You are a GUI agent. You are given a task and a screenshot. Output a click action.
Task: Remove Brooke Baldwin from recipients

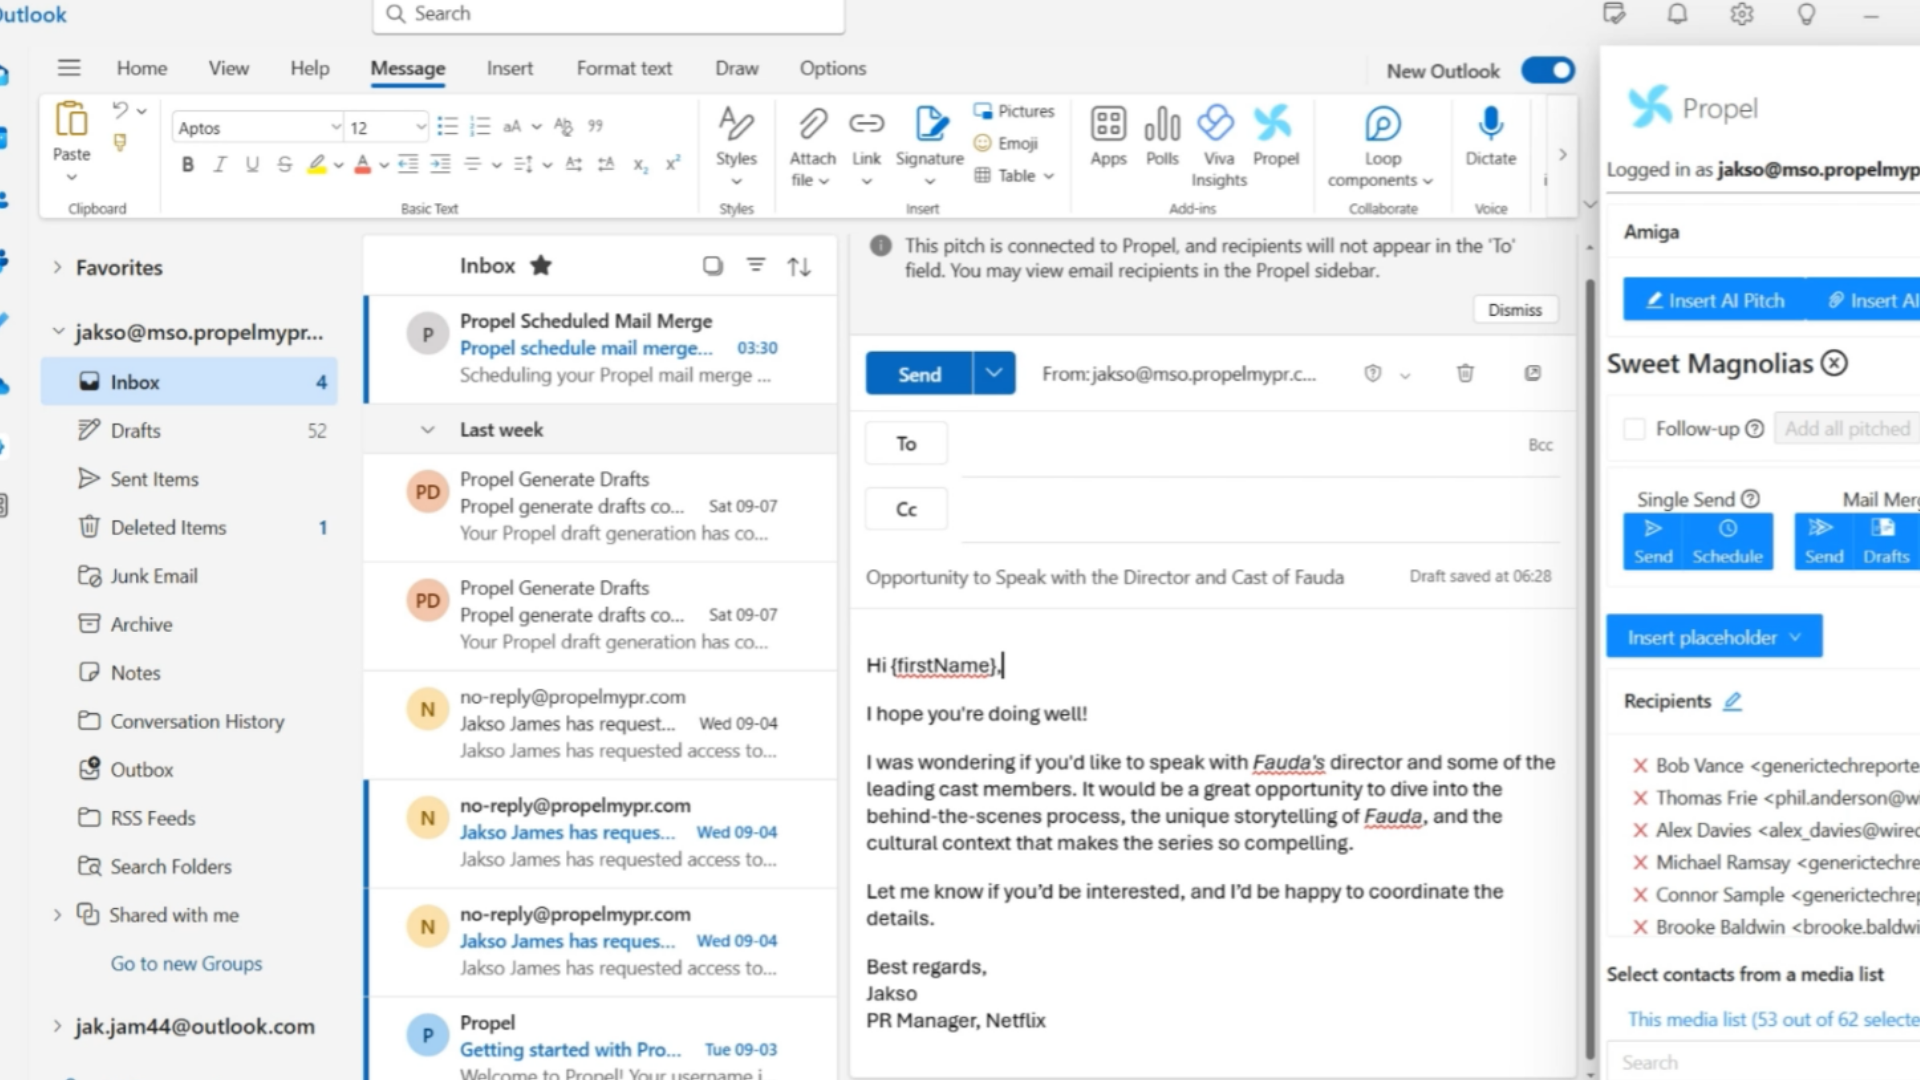1640,927
